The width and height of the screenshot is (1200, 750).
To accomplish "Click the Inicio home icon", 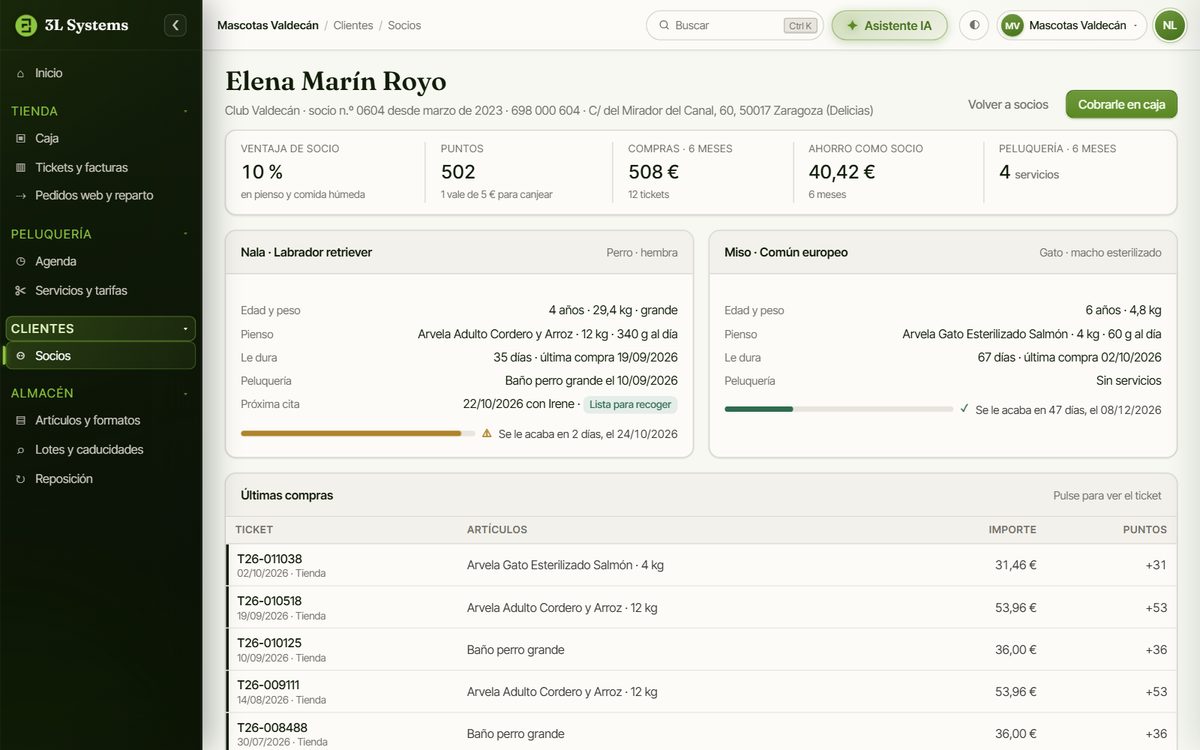I will pyautogui.click(x=20, y=73).
